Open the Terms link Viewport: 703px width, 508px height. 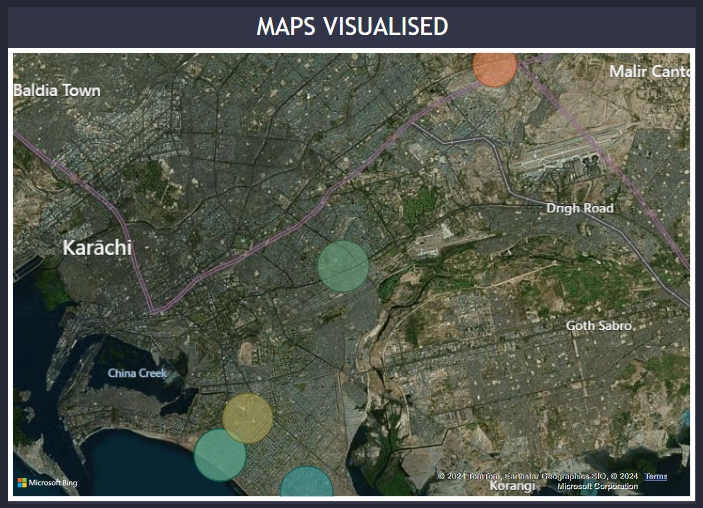[x=656, y=476]
